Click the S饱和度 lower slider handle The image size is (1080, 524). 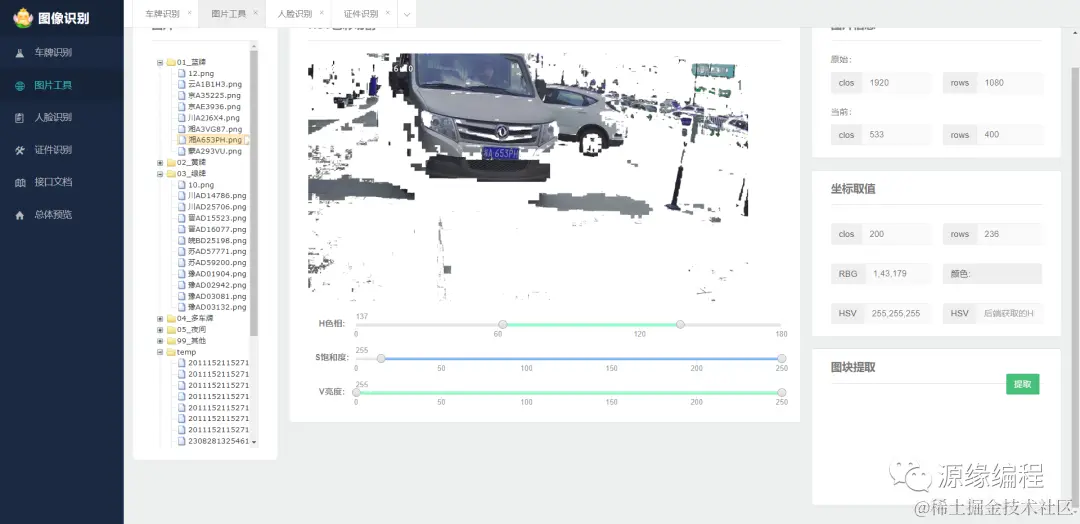point(382,358)
